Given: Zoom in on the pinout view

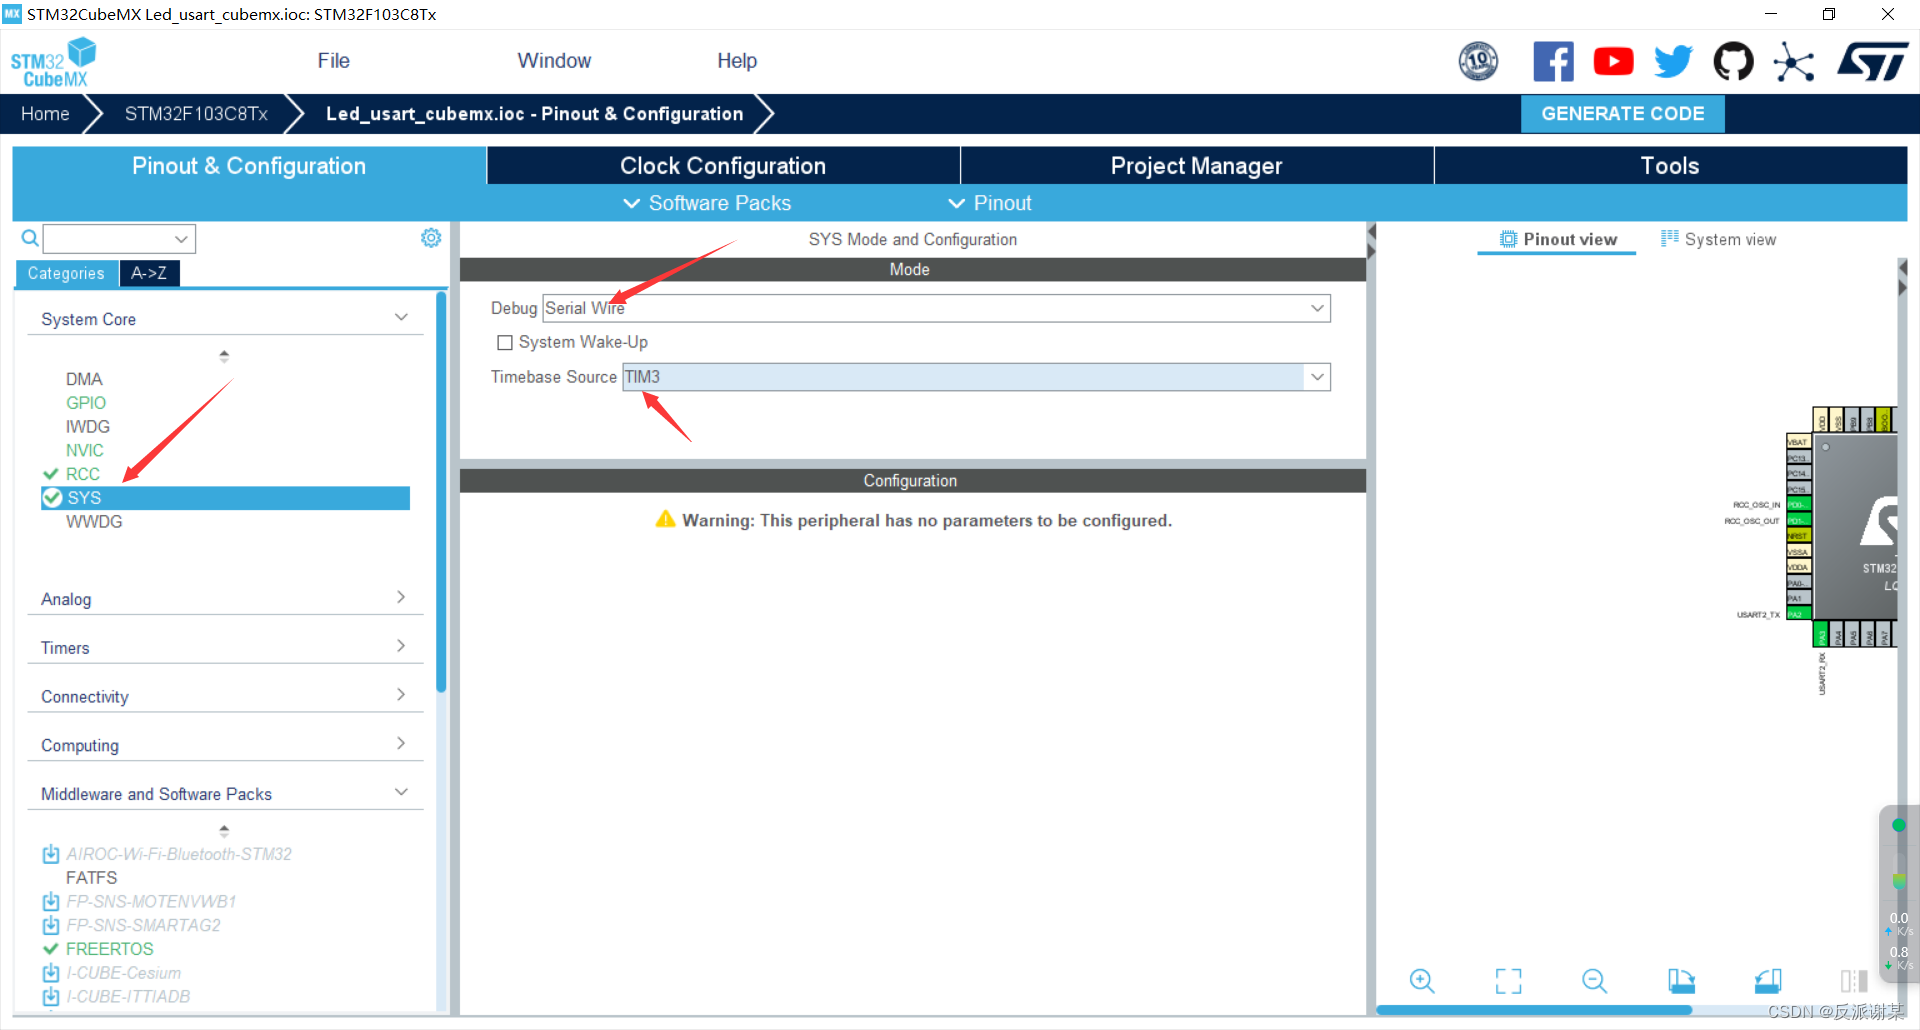Looking at the screenshot, I should (x=1422, y=981).
